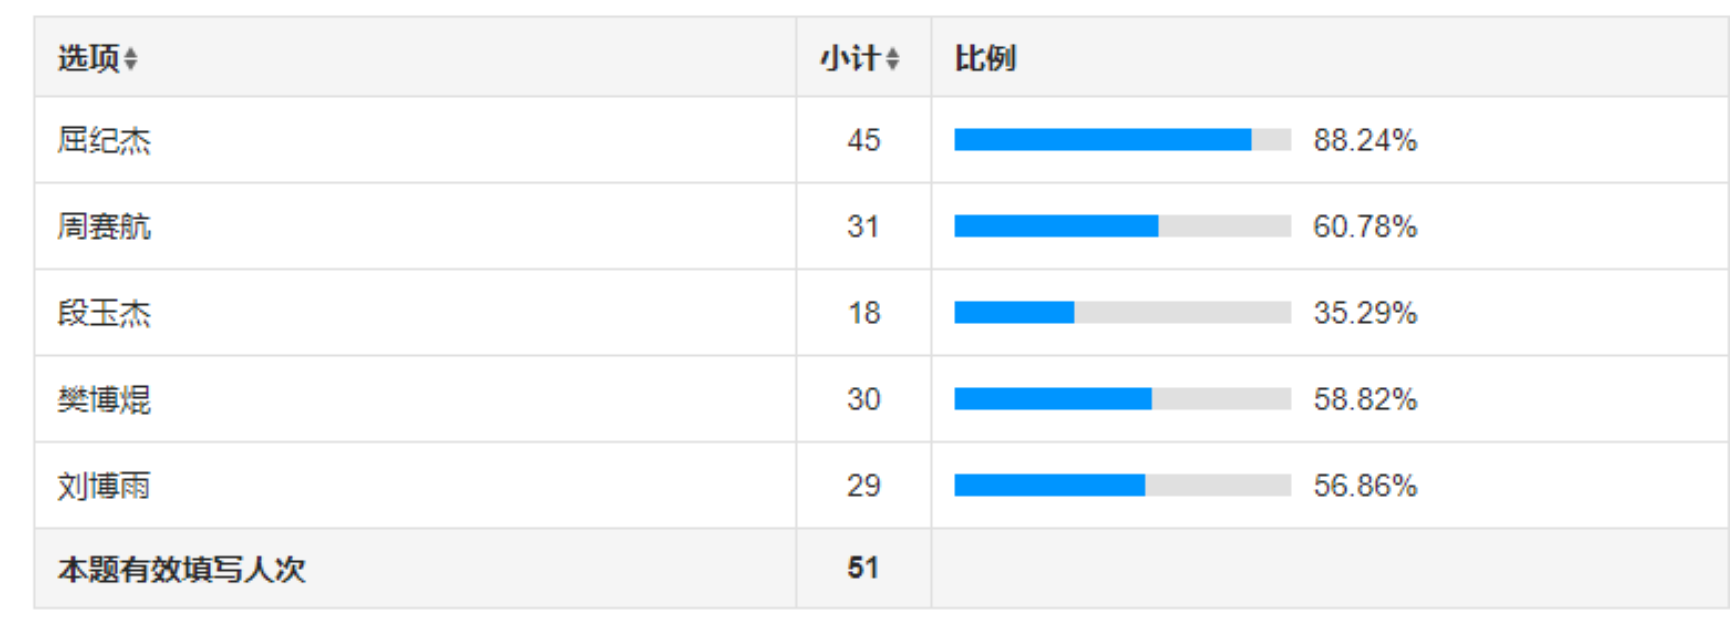Select the 屈纪杰 option row
1731x619 pixels.
click(881, 140)
